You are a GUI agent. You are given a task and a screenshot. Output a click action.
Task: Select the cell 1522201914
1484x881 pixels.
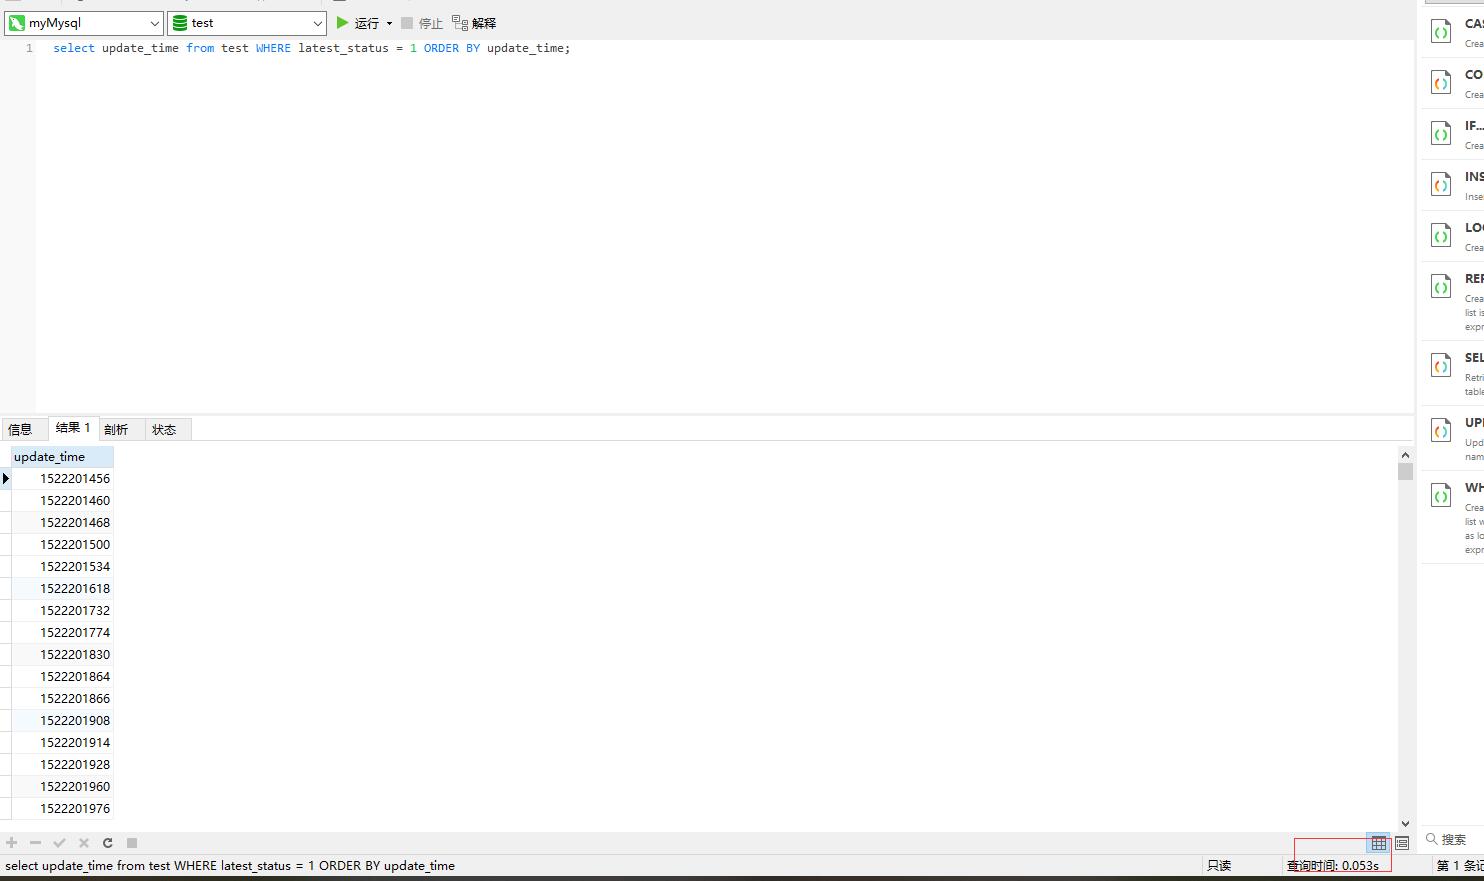(x=62, y=743)
